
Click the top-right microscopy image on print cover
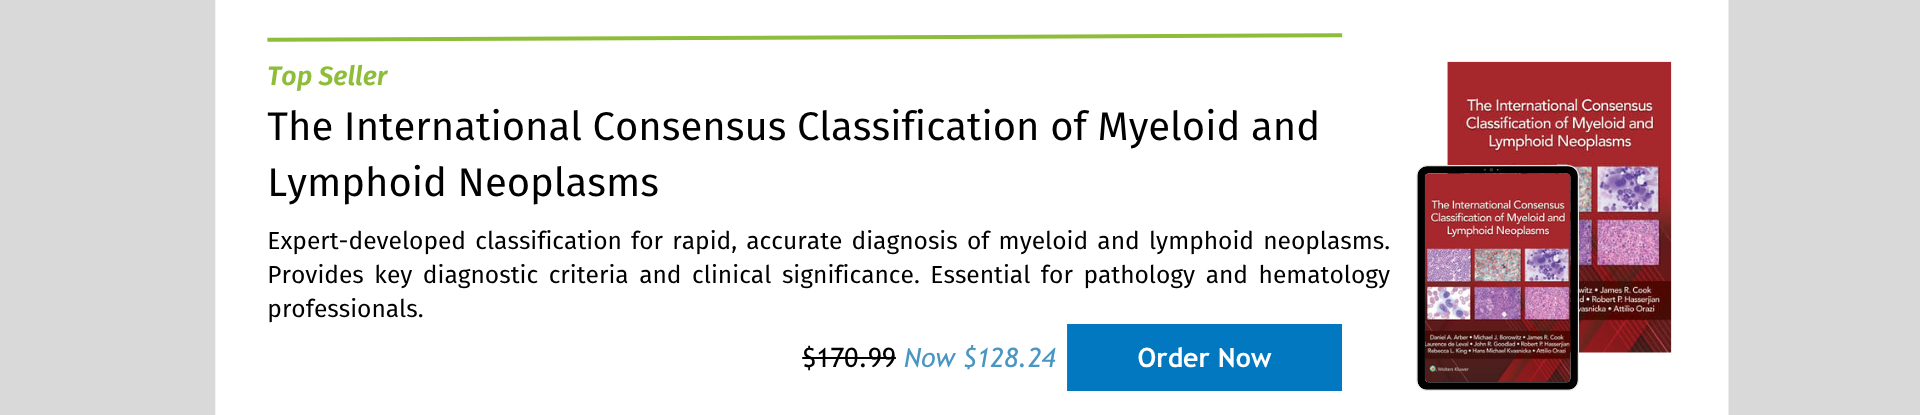(1628, 189)
